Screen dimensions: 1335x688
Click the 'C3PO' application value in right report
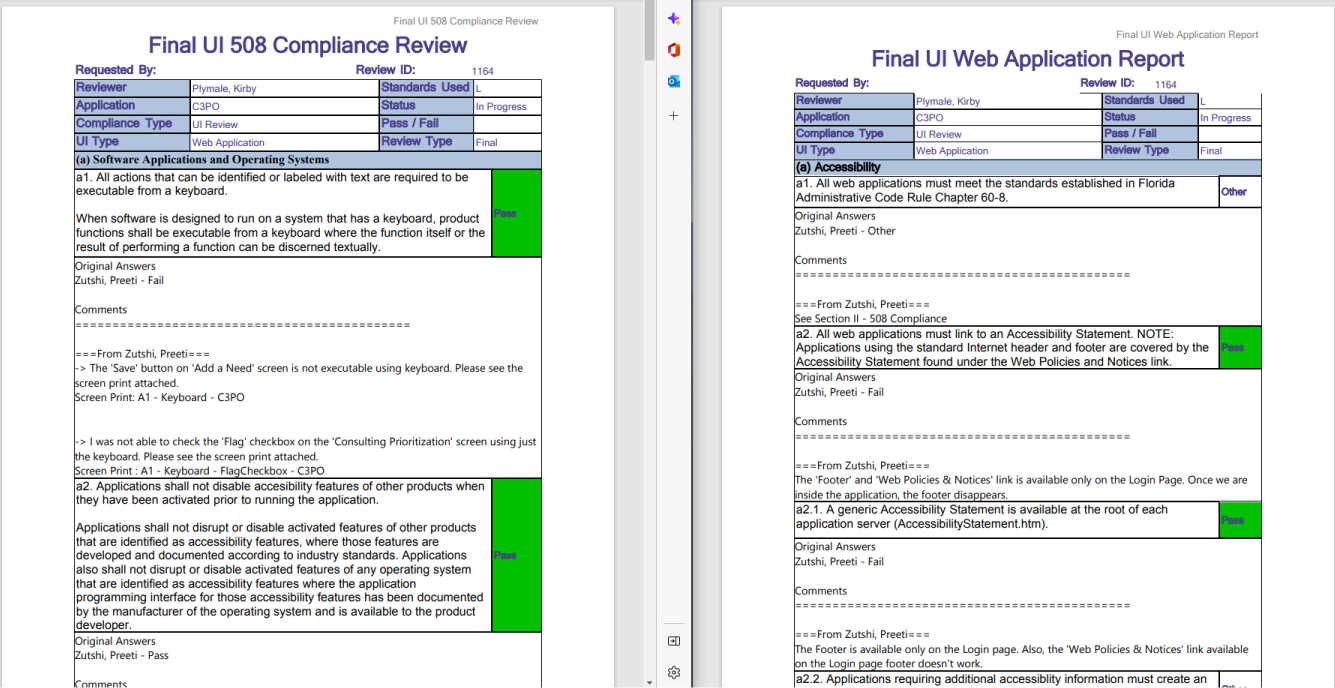(930, 118)
